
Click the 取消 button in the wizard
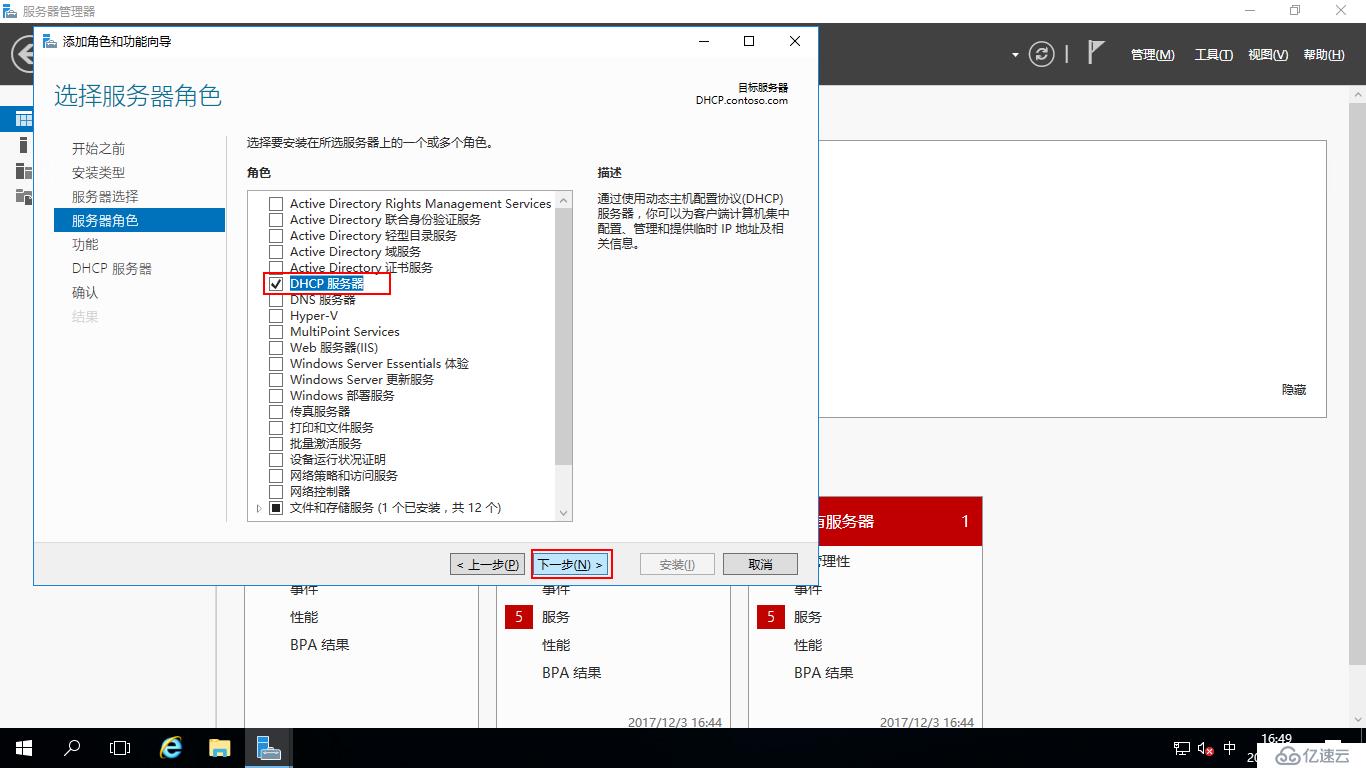760,564
